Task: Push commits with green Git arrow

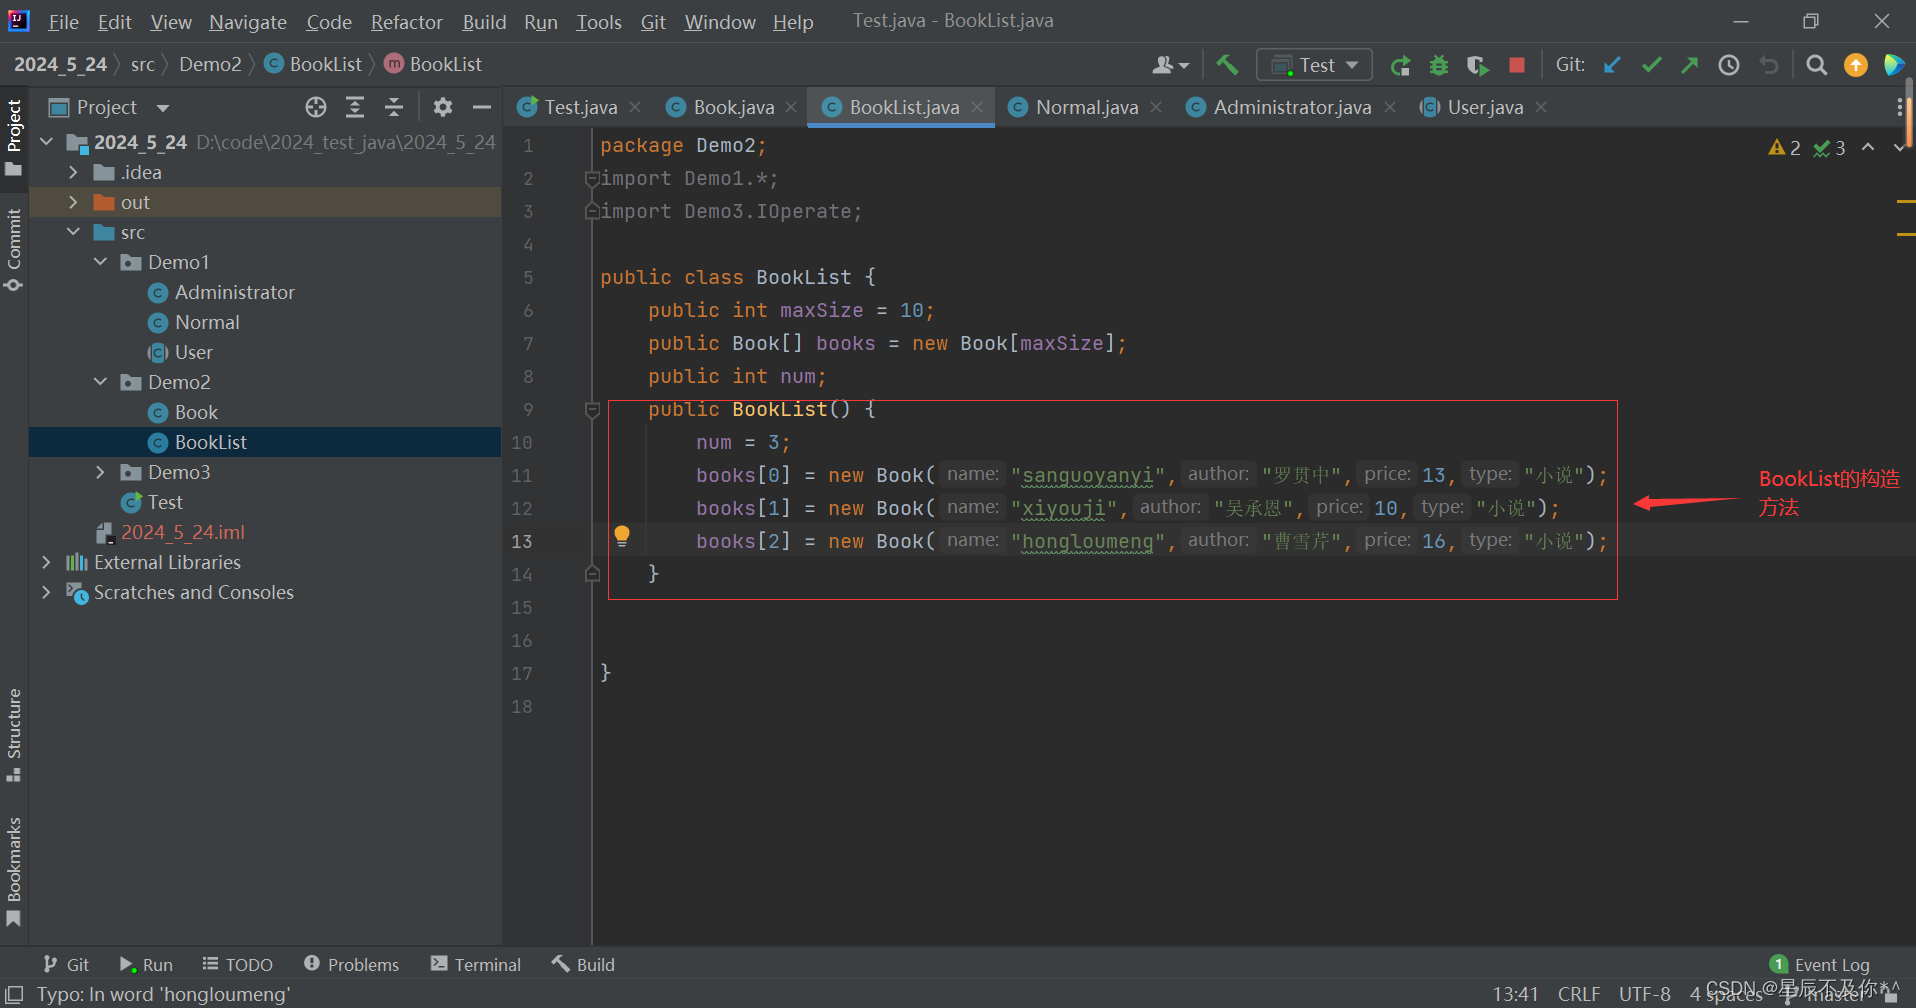Action: click(1689, 64)
